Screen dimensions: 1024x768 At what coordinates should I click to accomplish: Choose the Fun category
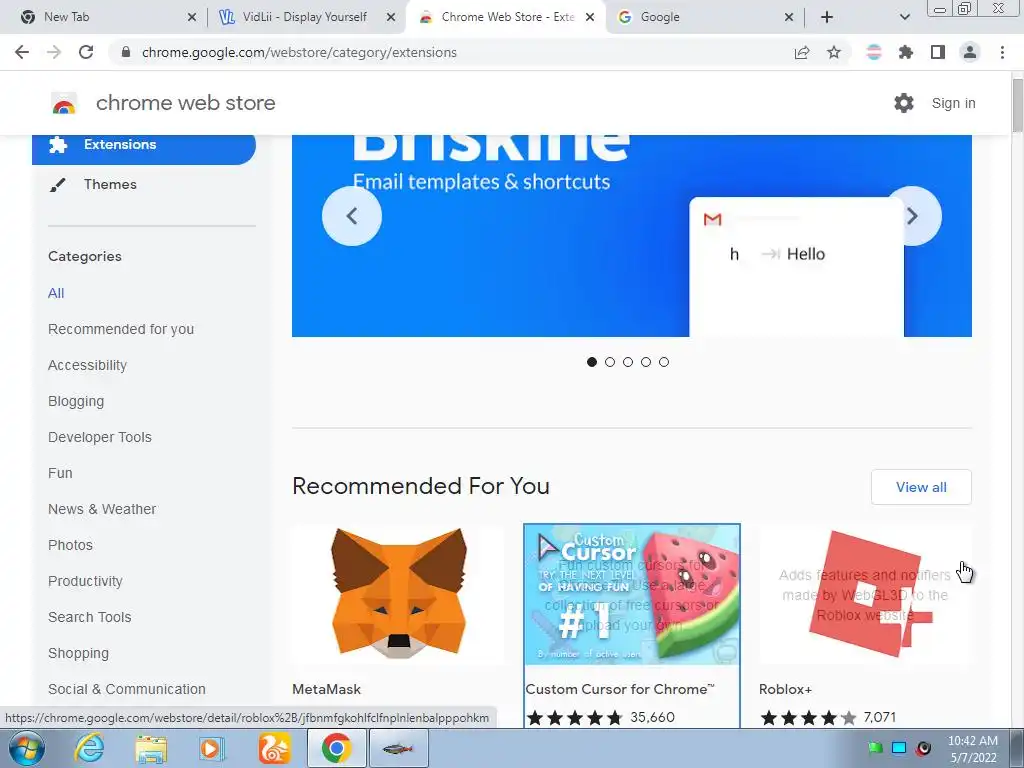pyautogui.click(x=60, y=473)
